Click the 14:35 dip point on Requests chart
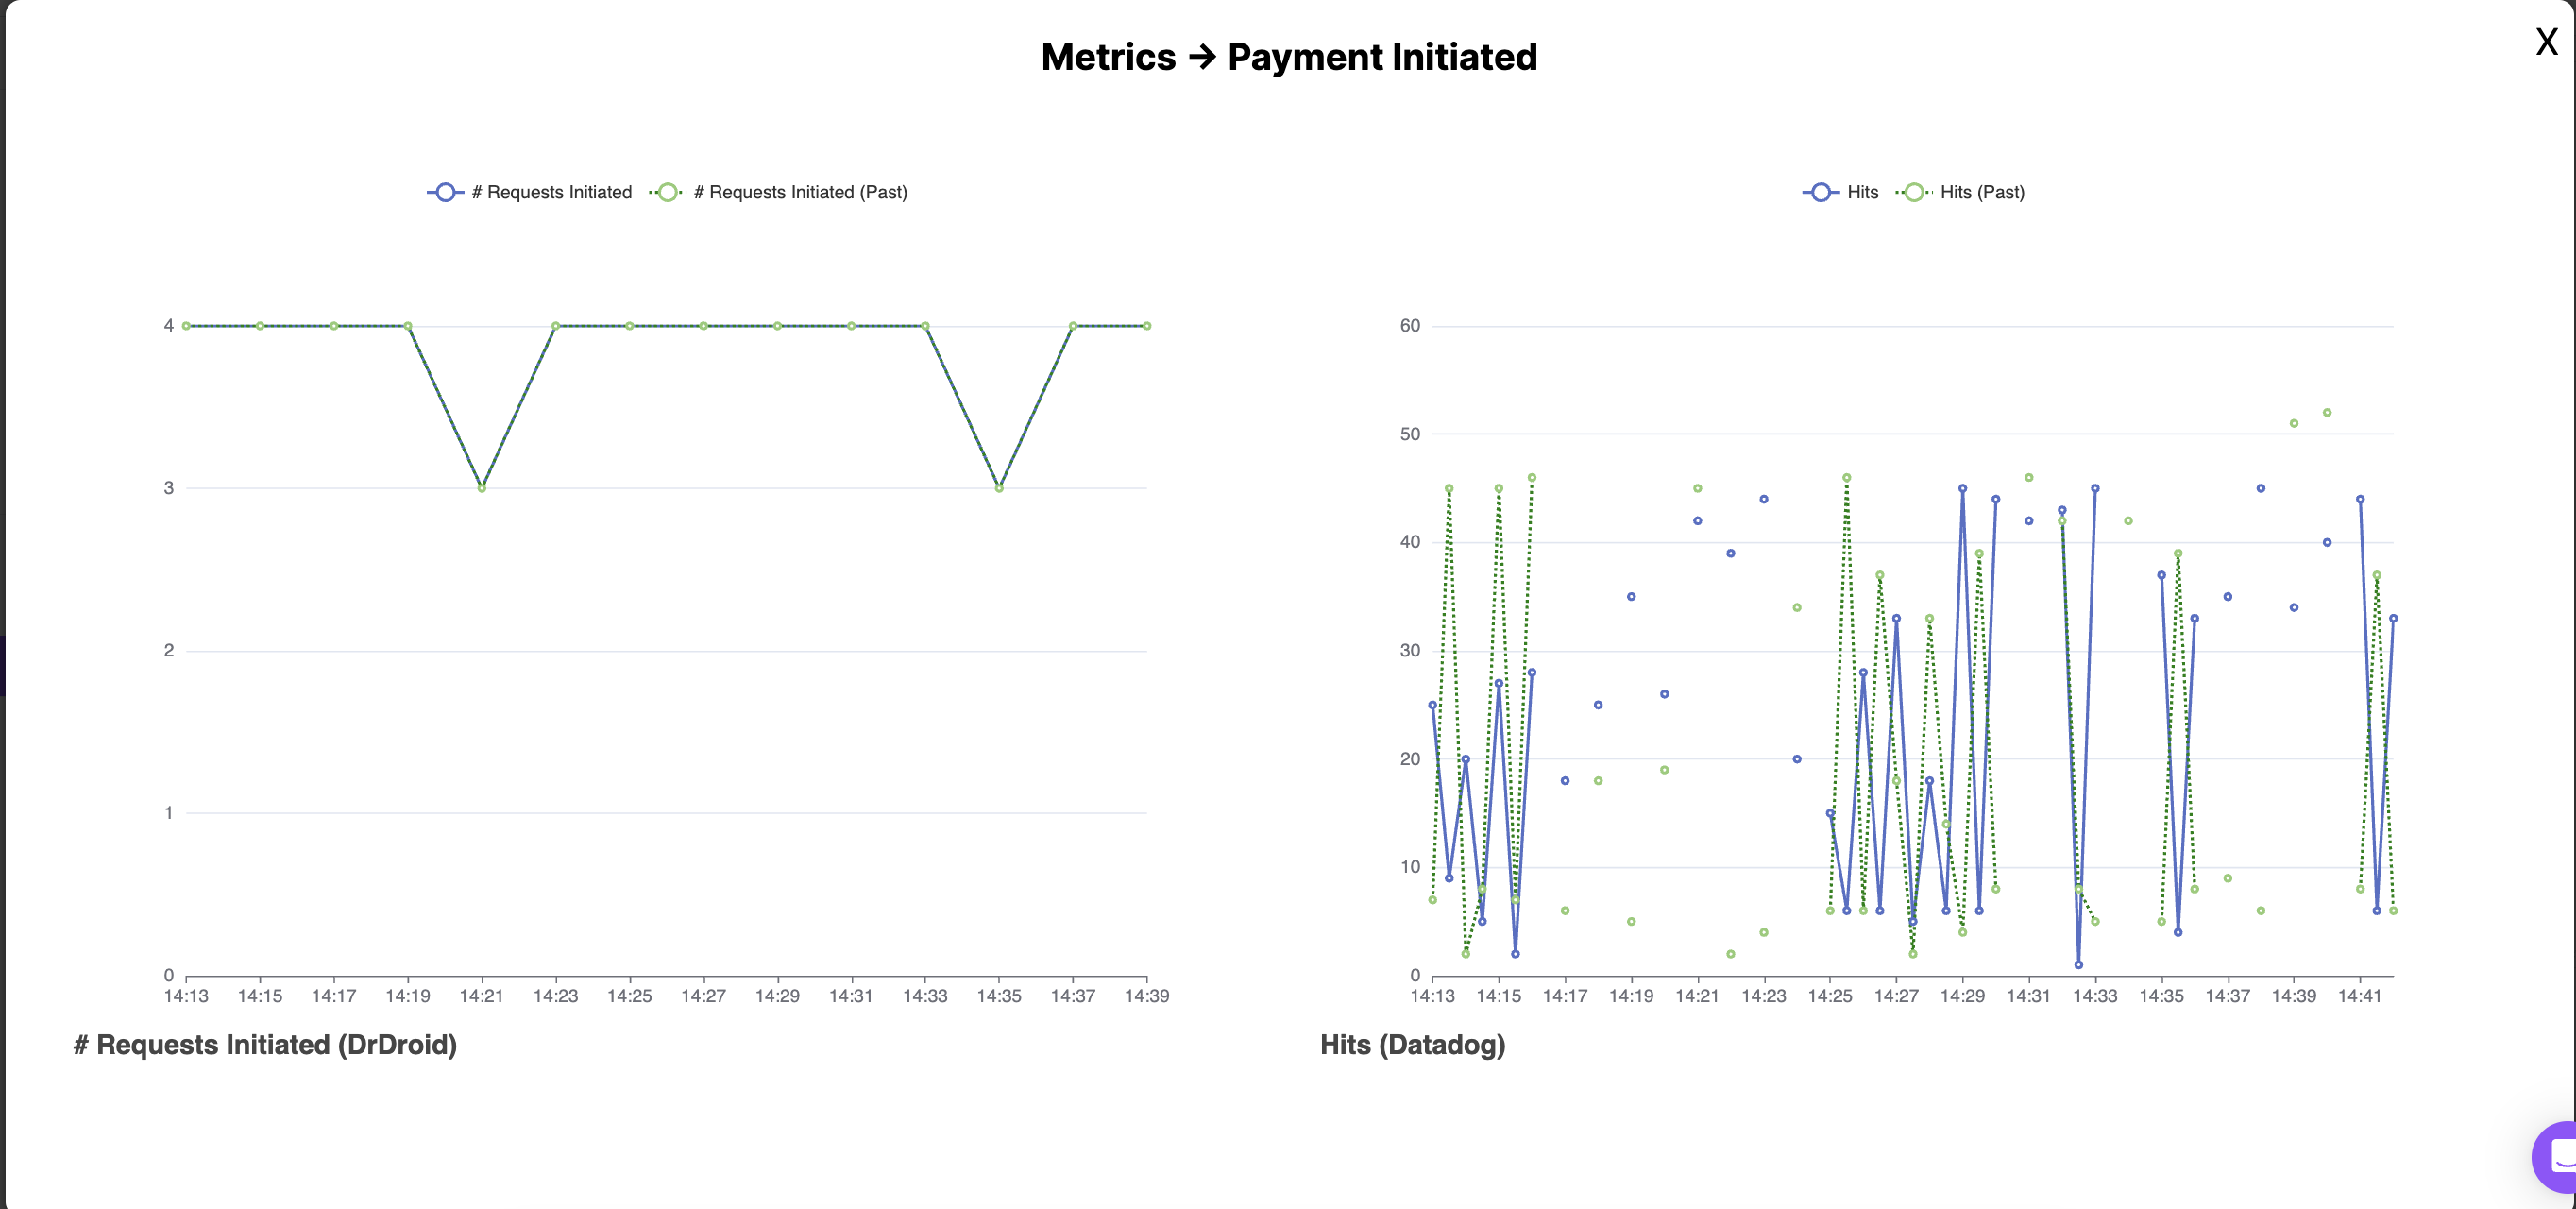The image size is (2576, 1209). tap(999, 488)
